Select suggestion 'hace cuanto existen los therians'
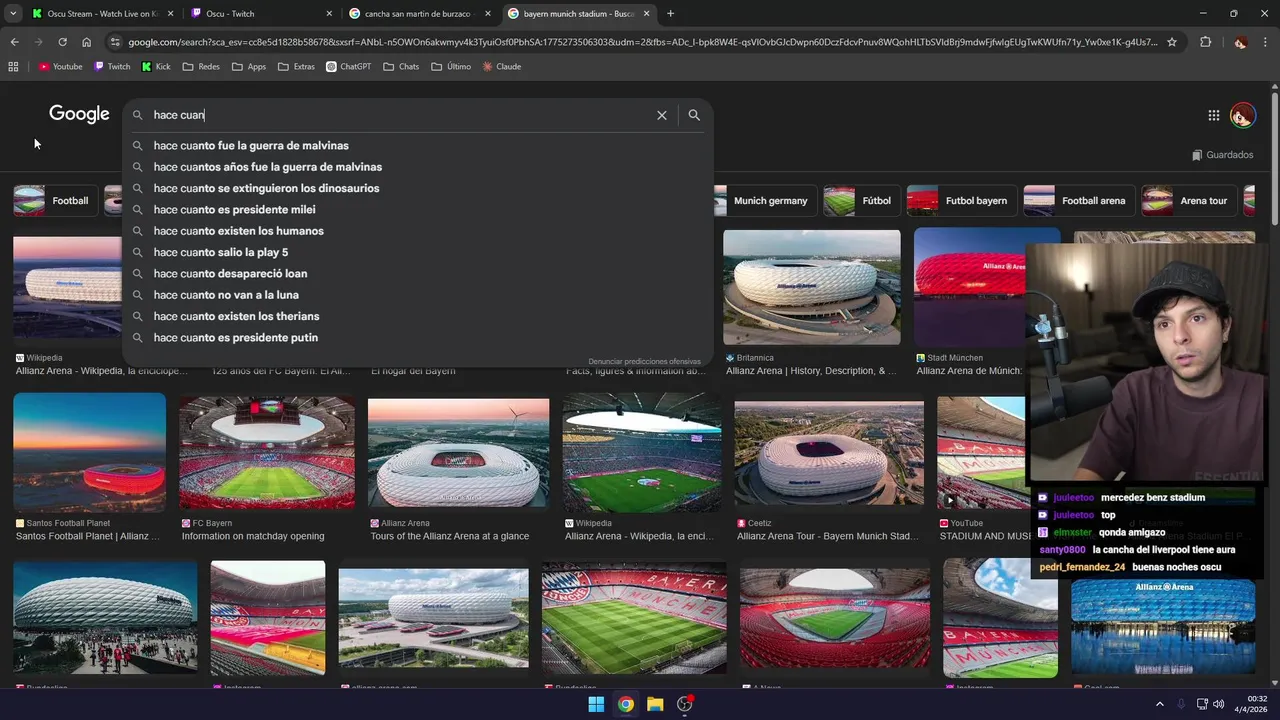Image resolution: width=1280 pixels, height=720 pixels. point(417,316)
